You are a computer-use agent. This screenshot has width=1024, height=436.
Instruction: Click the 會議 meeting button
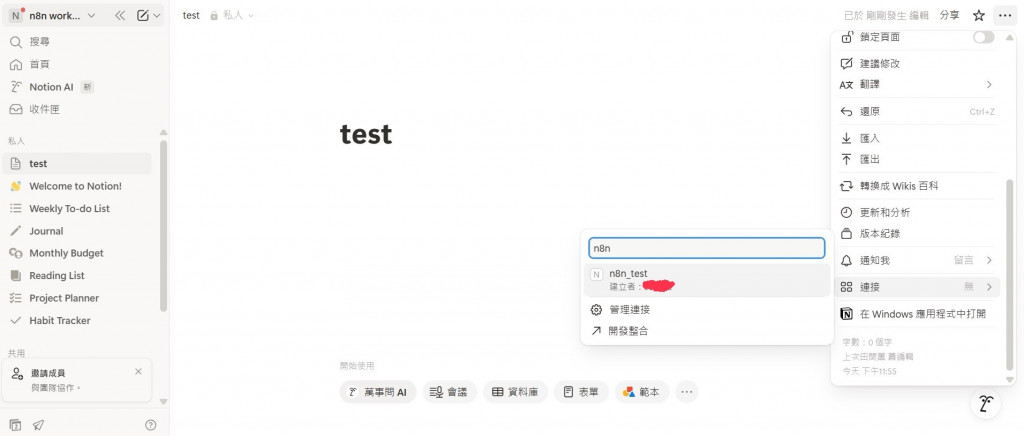(x=449, y=392)
